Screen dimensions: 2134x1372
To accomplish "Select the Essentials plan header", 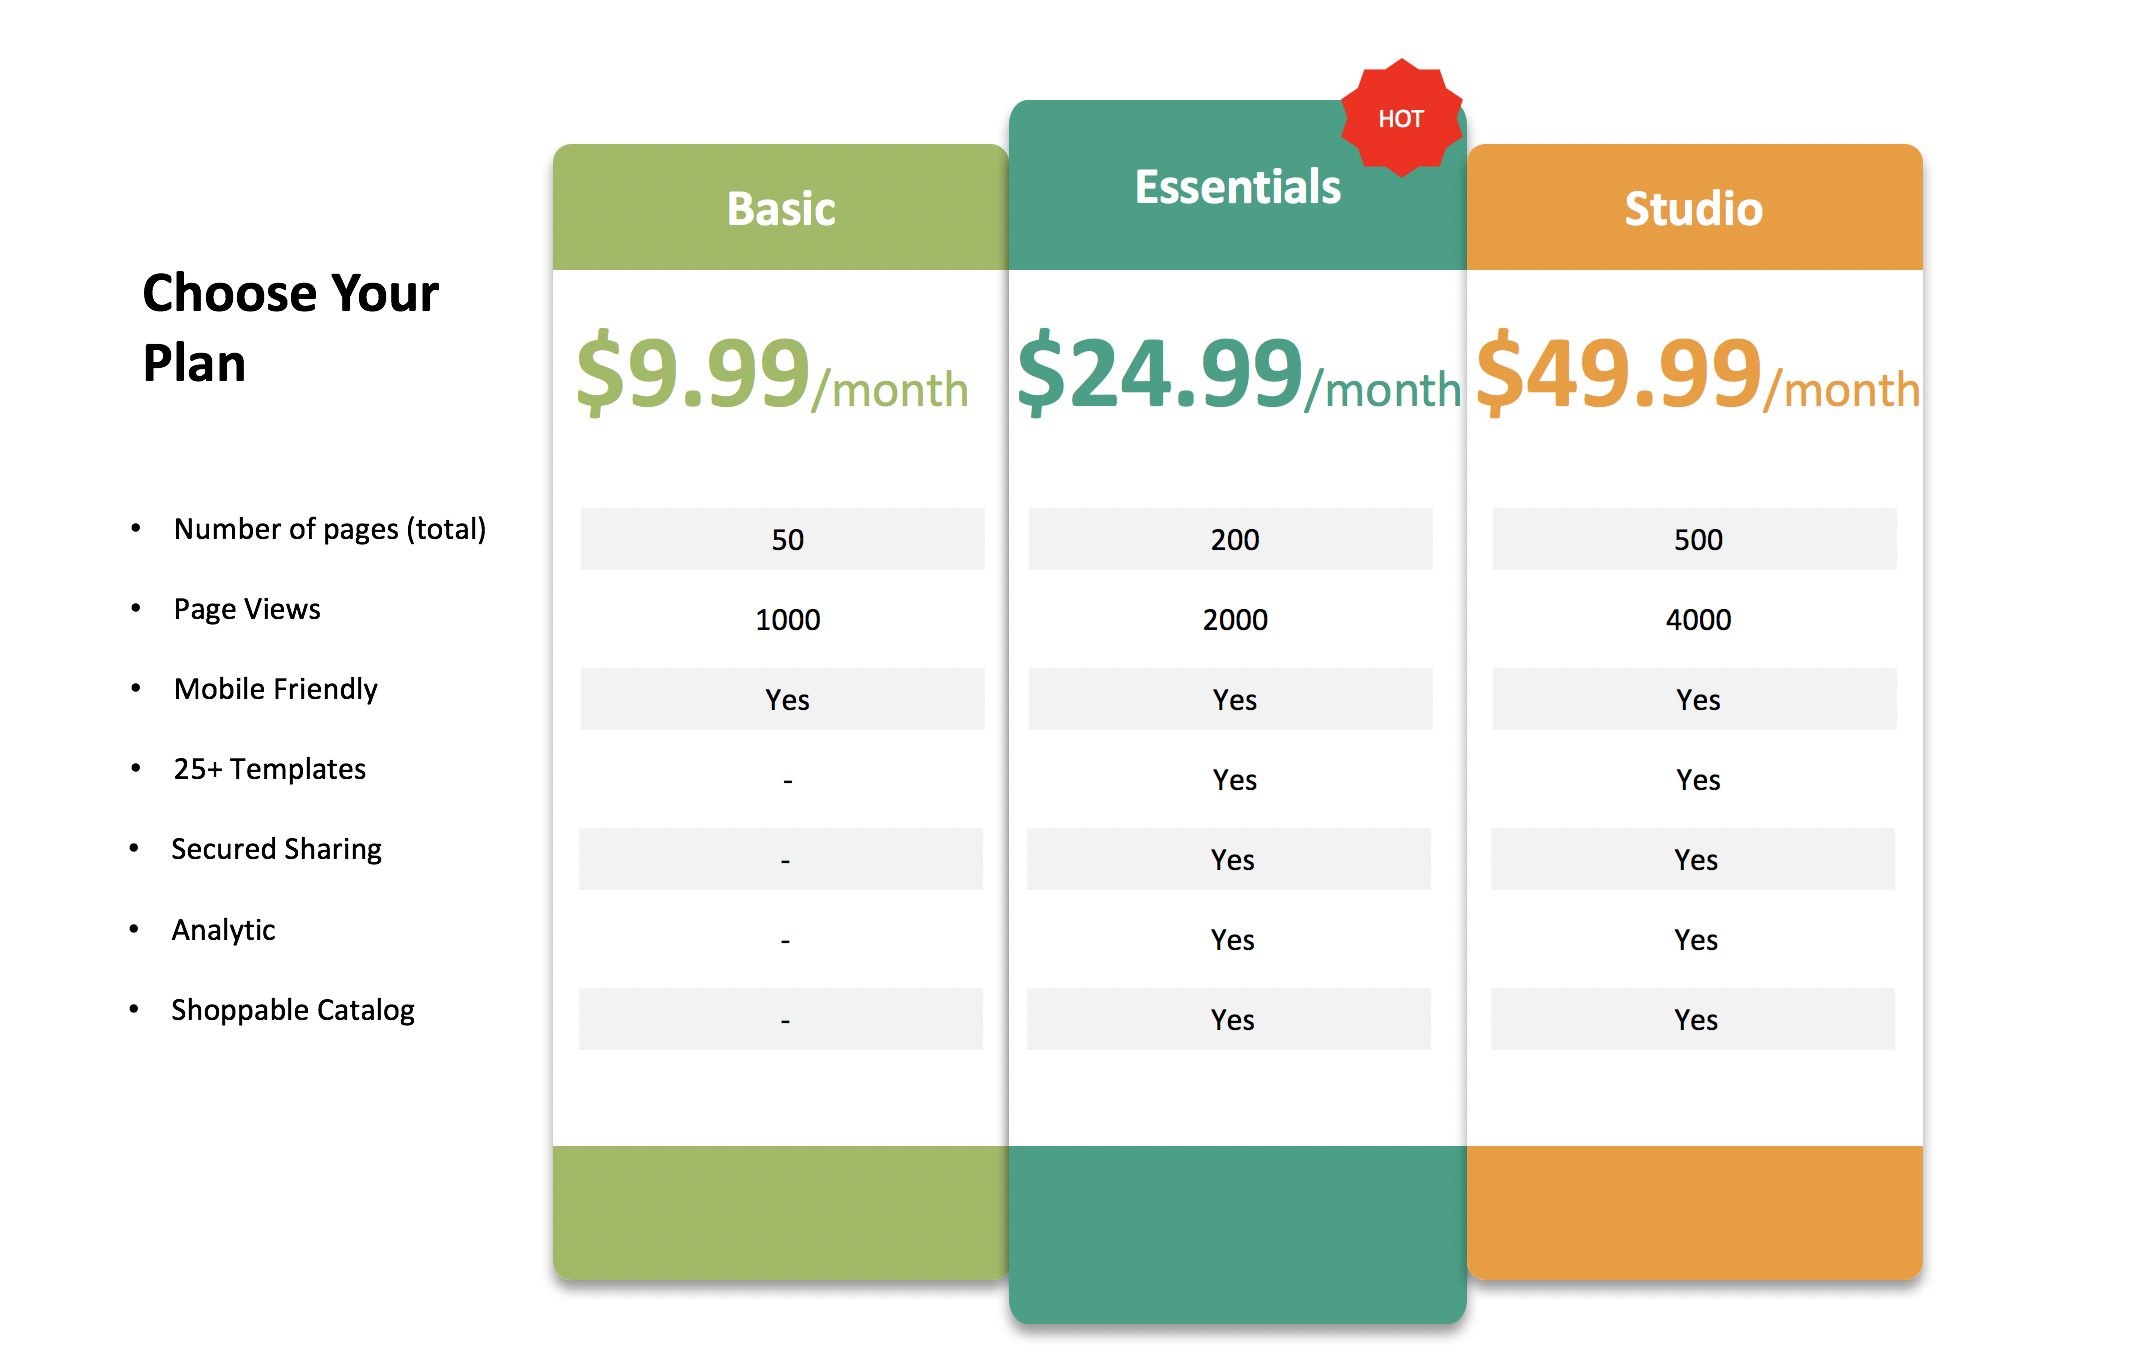I will coord(1237,187).
